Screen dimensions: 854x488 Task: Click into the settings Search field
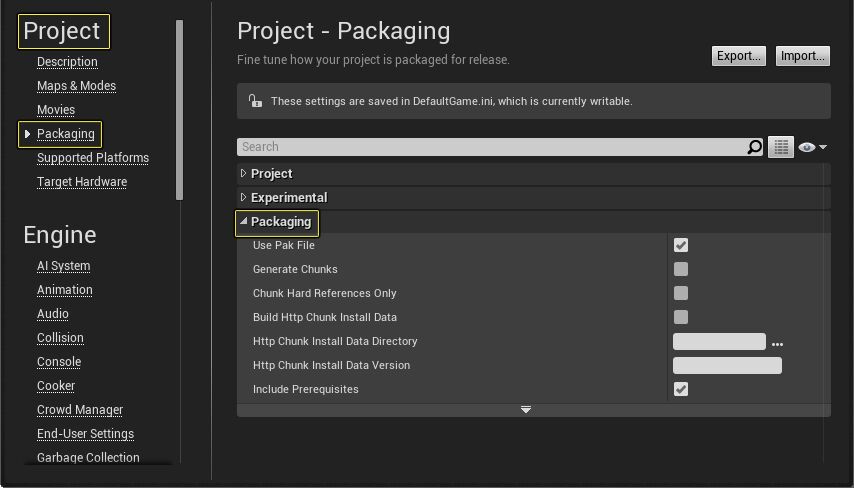pyautogui.click(x=490, y=147)
